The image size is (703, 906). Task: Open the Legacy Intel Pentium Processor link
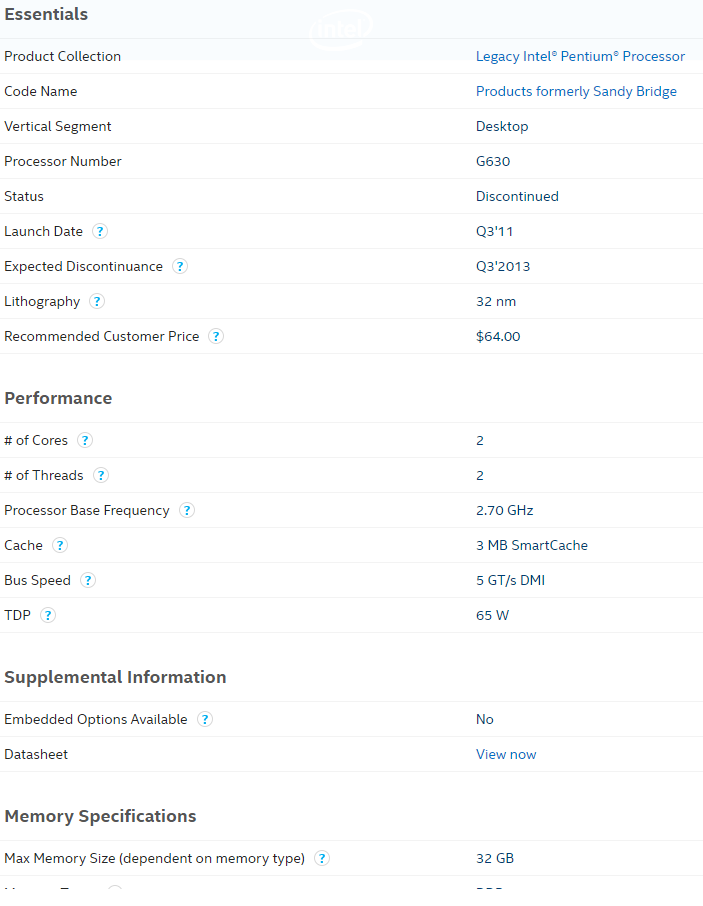tap(580, 56)
